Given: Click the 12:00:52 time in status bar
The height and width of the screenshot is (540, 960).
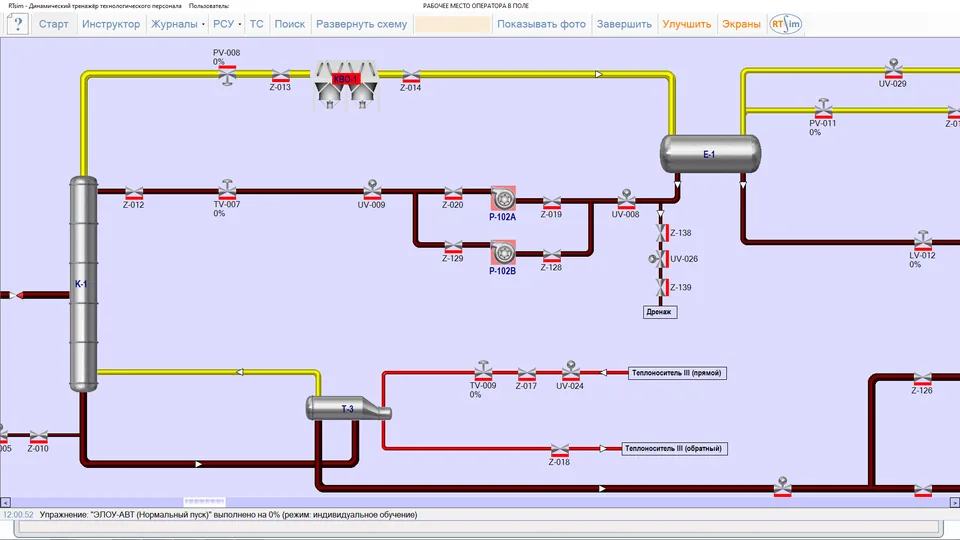Looking at the screenshot, I should (18, 515).
